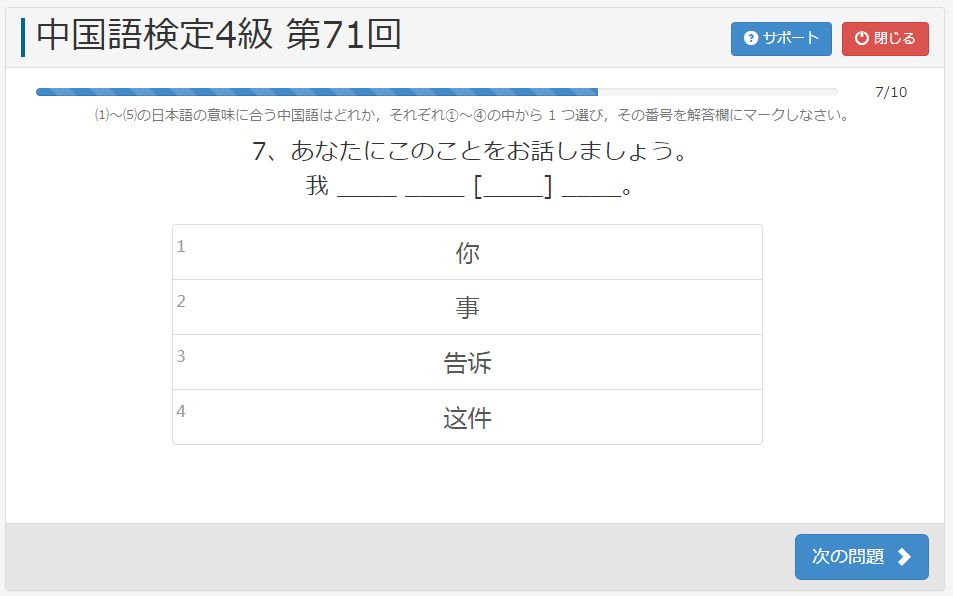Click the striped blue progress bar

coord(316,92)
